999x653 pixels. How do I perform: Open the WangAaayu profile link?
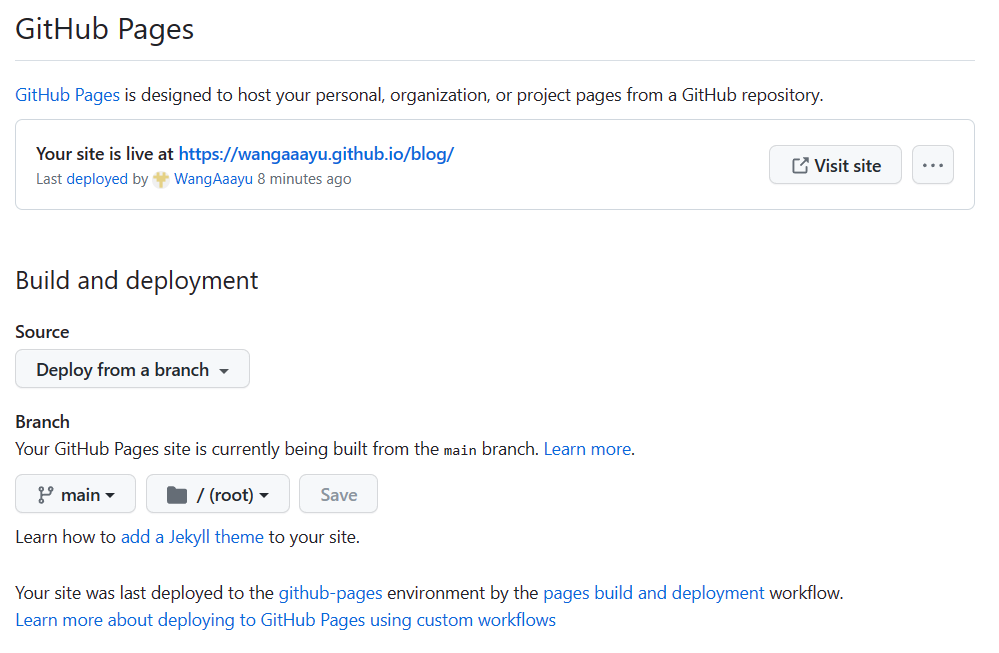pos(213,179)
